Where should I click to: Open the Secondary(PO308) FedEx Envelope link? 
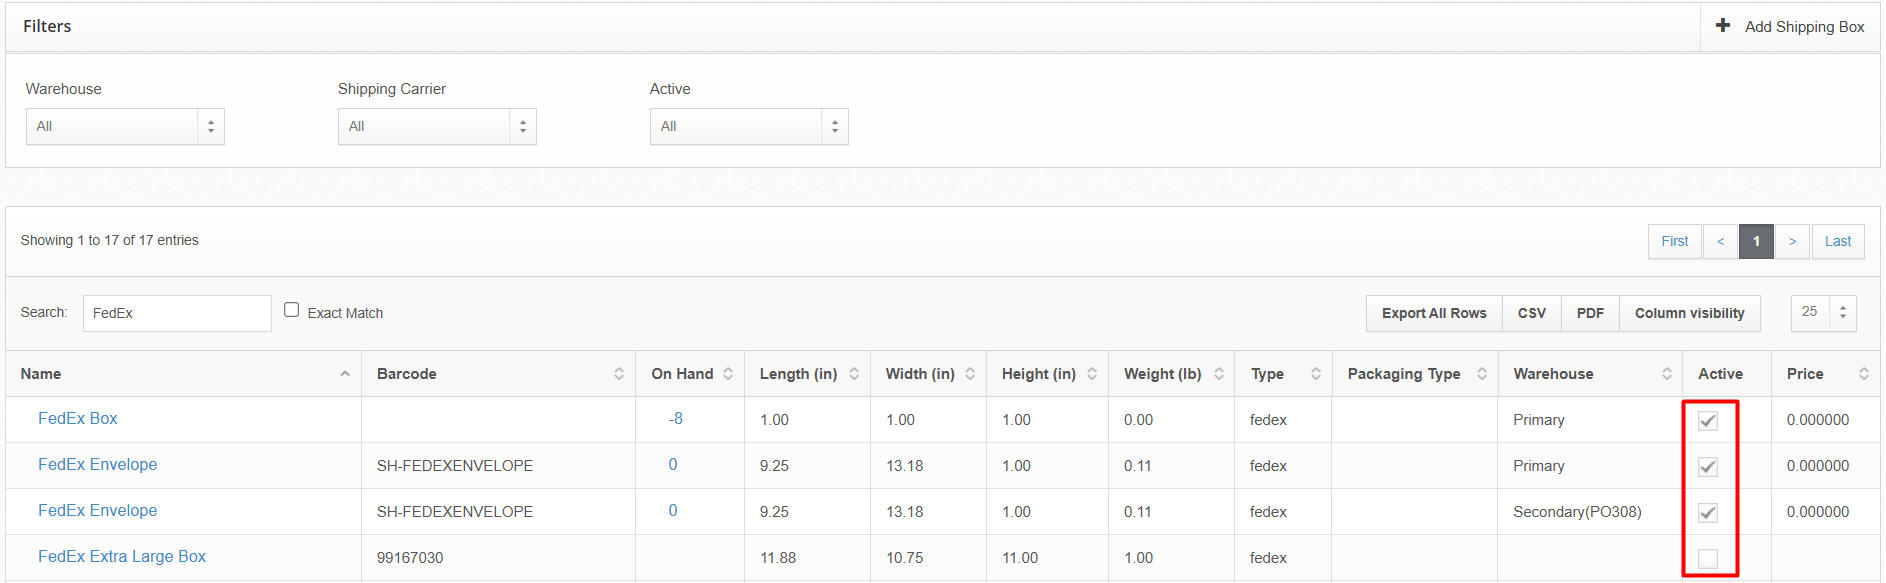[98, 510]
